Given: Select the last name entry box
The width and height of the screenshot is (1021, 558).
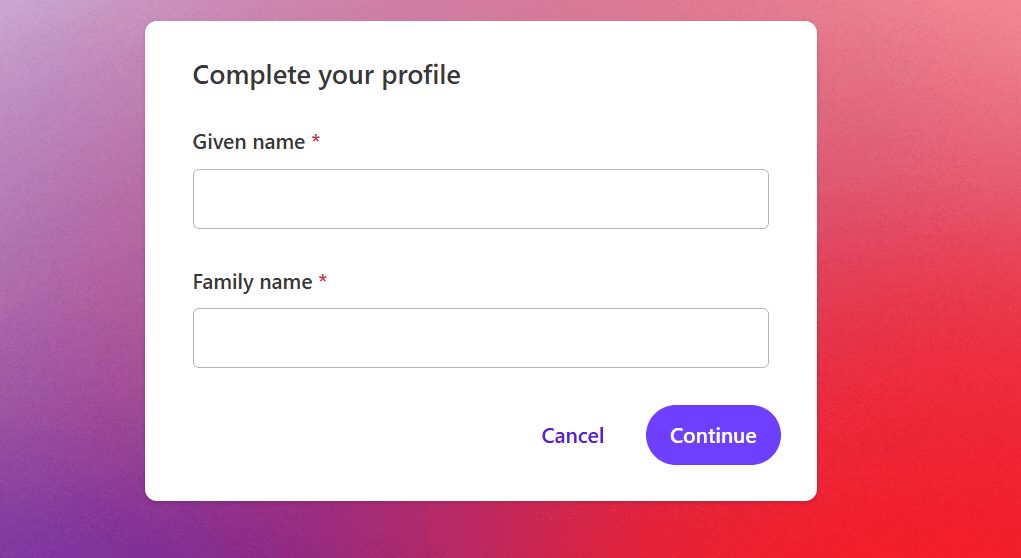Looking at the screenshot, I should coord(480,338).
